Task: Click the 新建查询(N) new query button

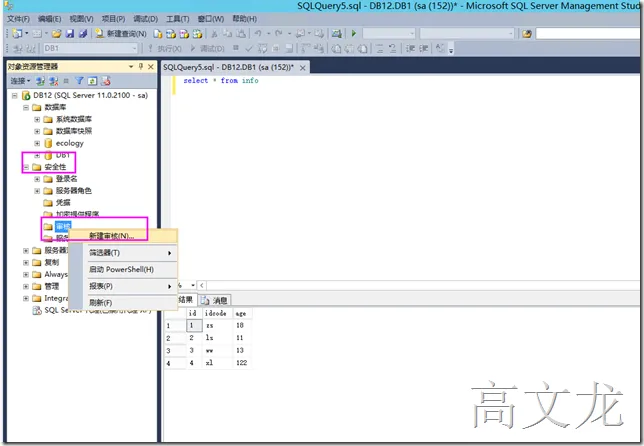Action: (121, 33)
